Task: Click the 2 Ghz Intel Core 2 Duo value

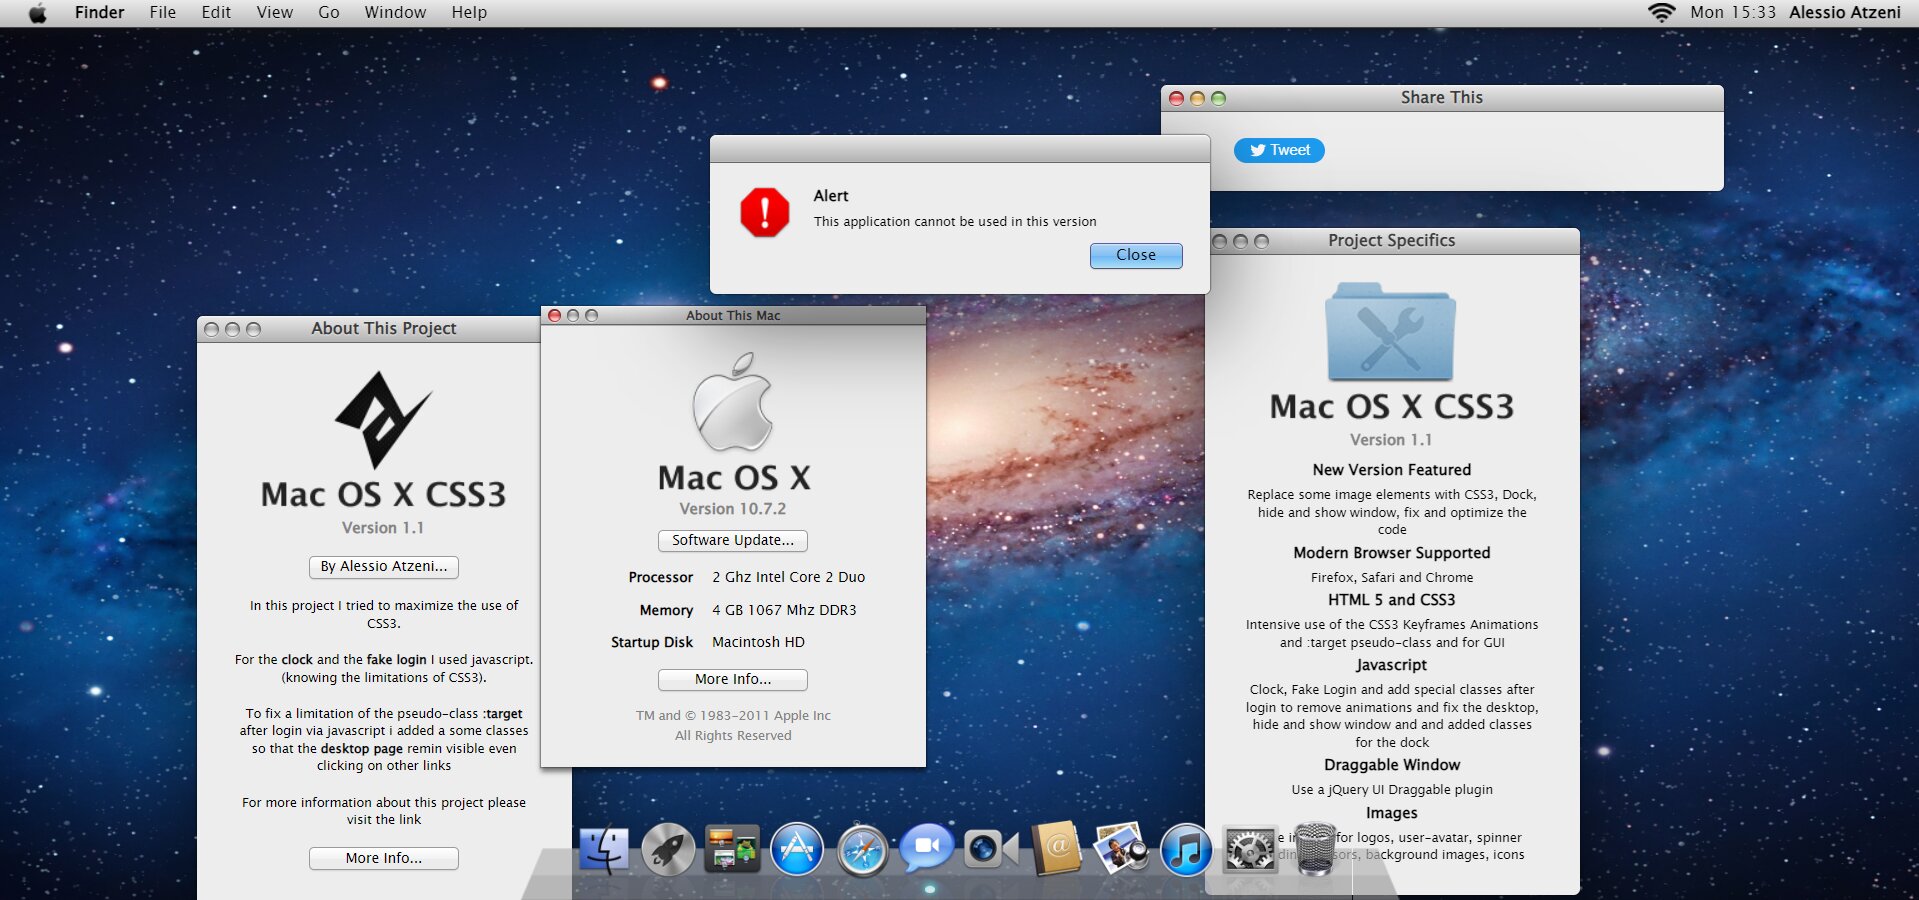Action: [789, 577]
